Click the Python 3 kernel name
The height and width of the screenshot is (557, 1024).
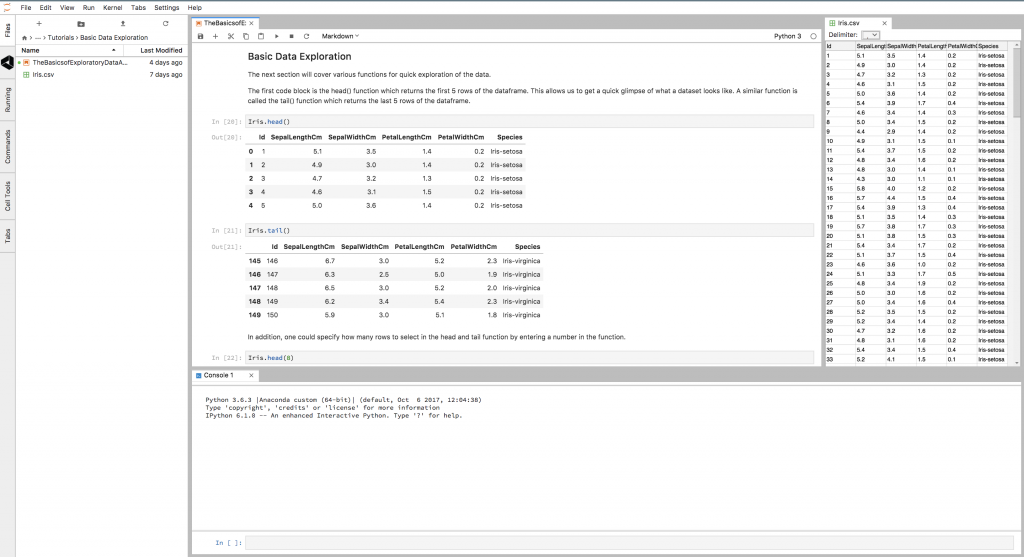(x=788, y=37)
